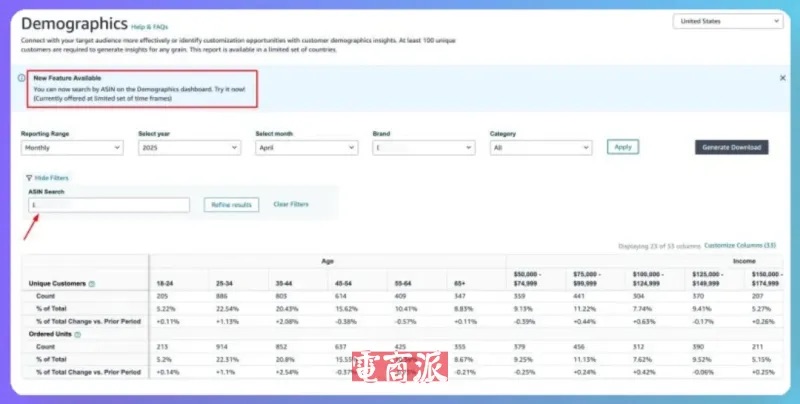Click the 15.62% cell
Viewport: 800px width, 404px height.
point(346,309)
